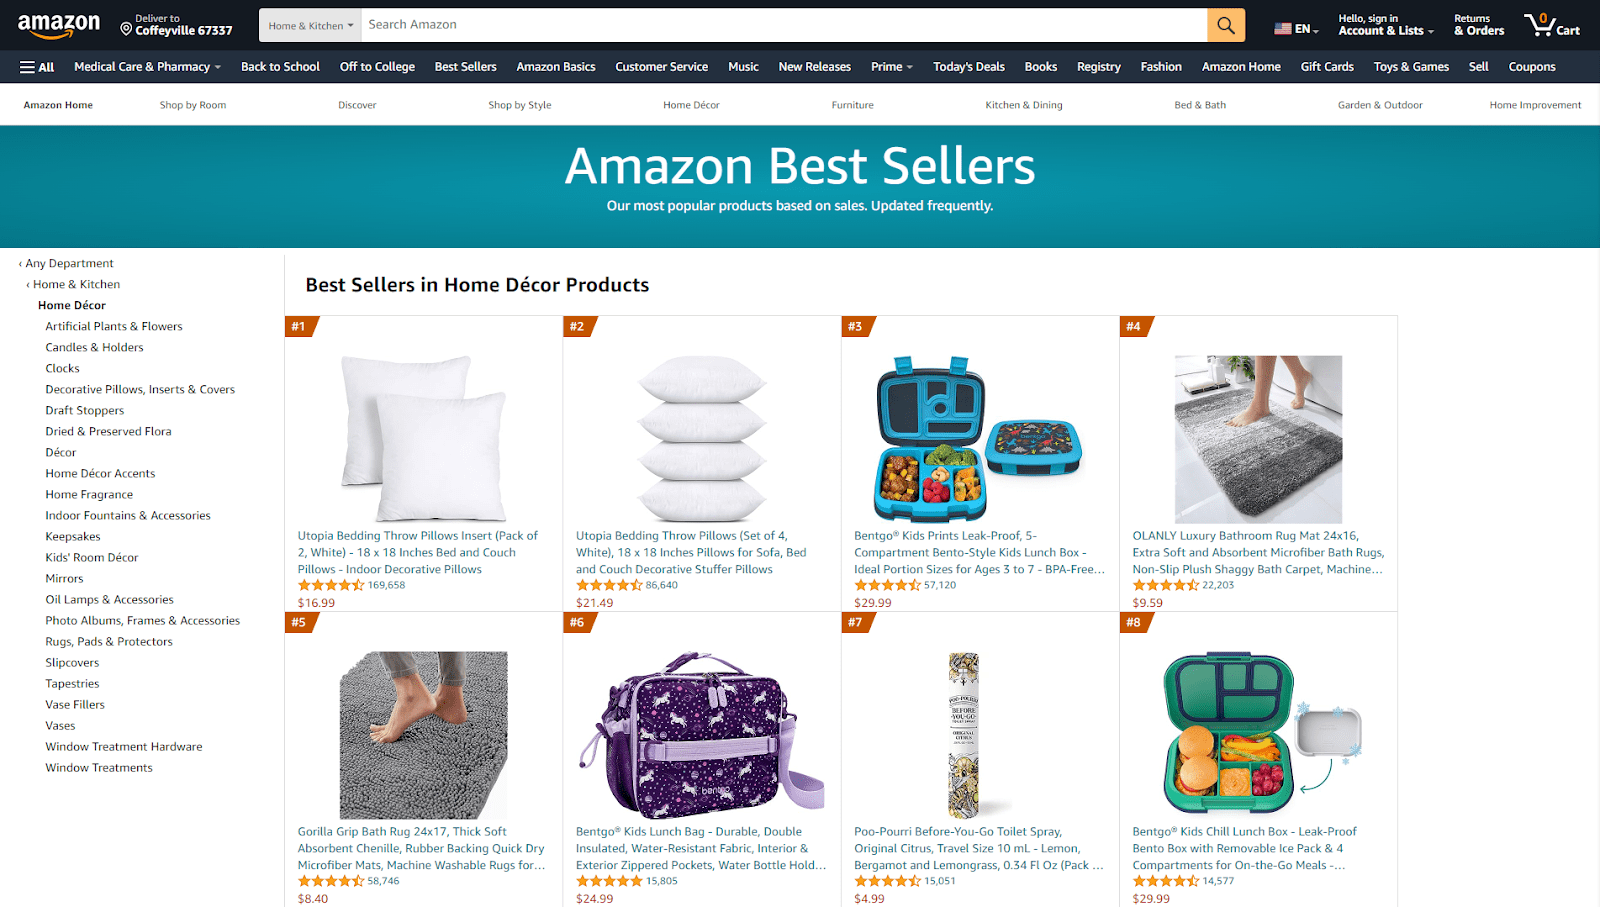This screenshot has height=907, width=1600.
Task: Expand the Prime menu in navigation bar
Action: (892, 67)
